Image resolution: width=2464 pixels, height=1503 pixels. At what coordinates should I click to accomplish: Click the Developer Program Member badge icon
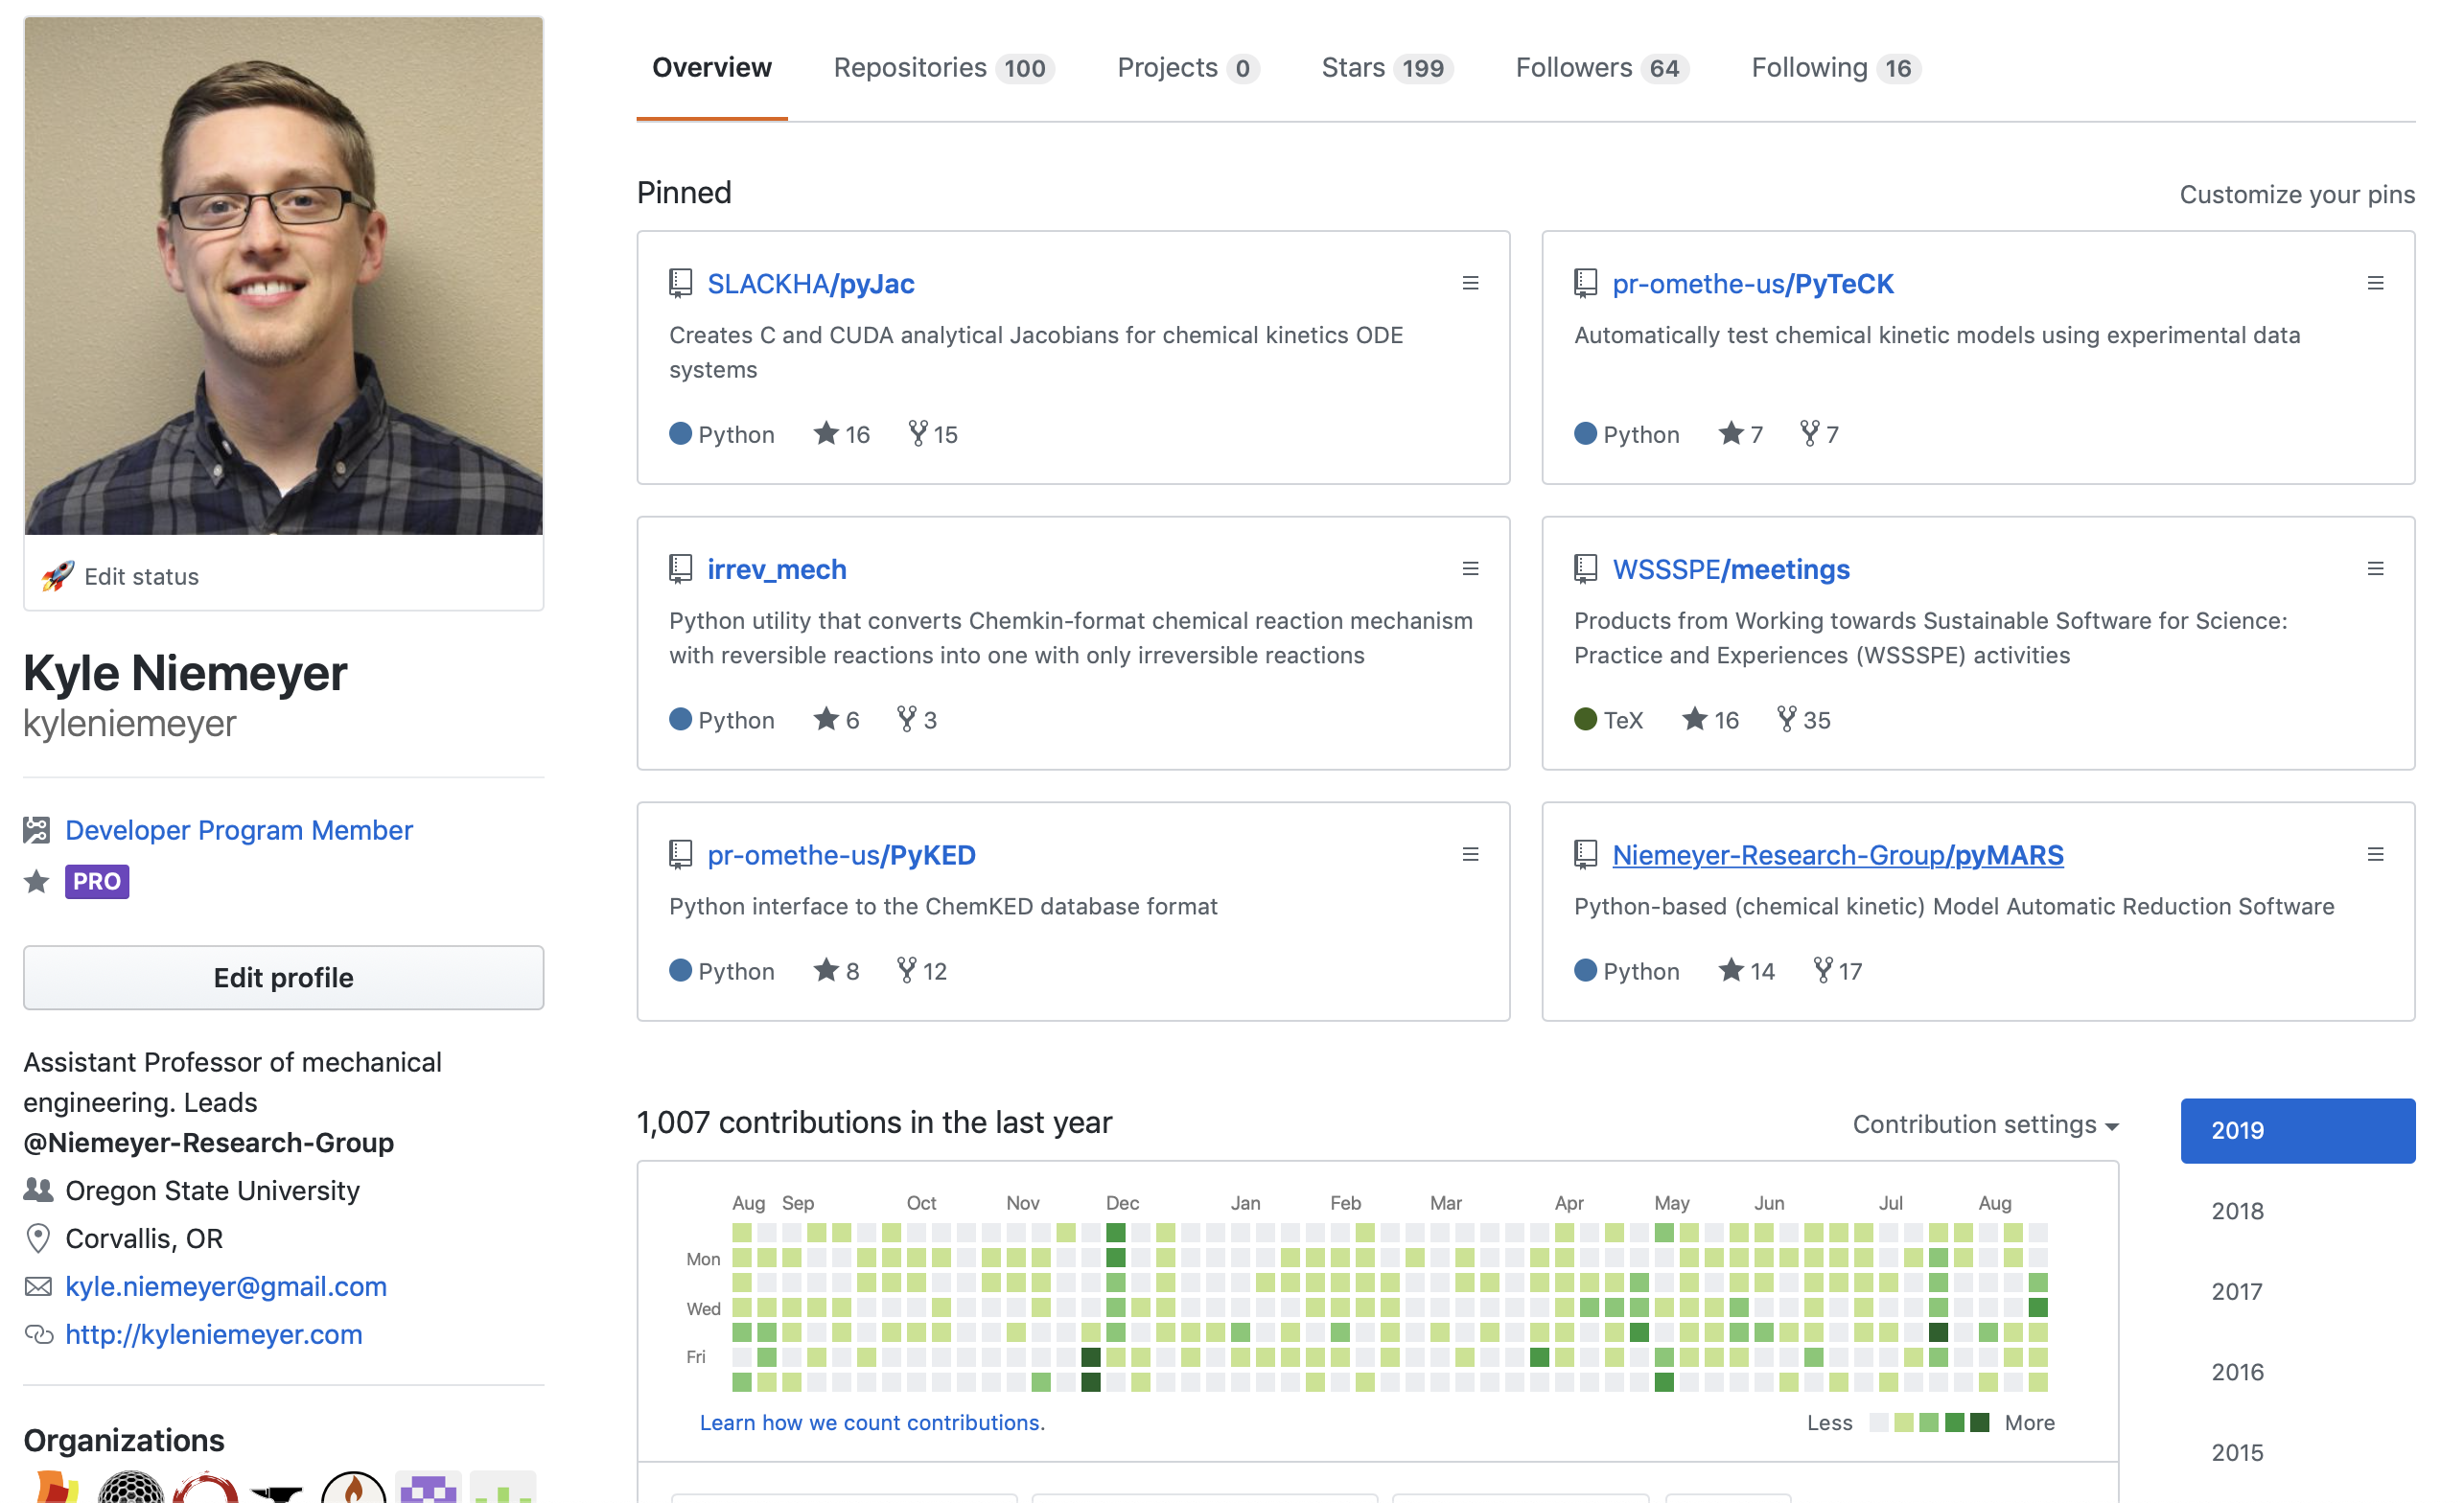coord(37,829)
